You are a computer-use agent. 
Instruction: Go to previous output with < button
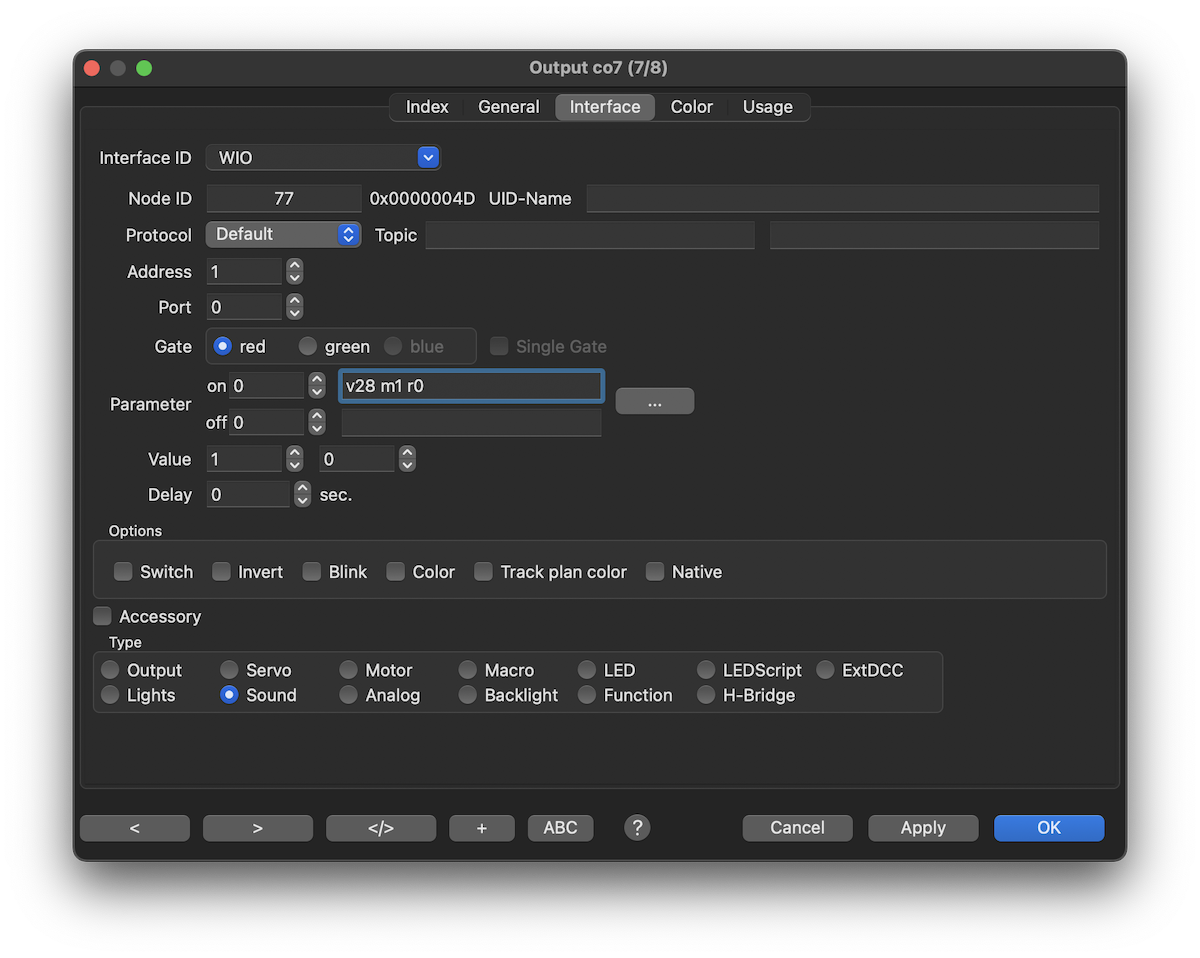(x=135, y=828)
